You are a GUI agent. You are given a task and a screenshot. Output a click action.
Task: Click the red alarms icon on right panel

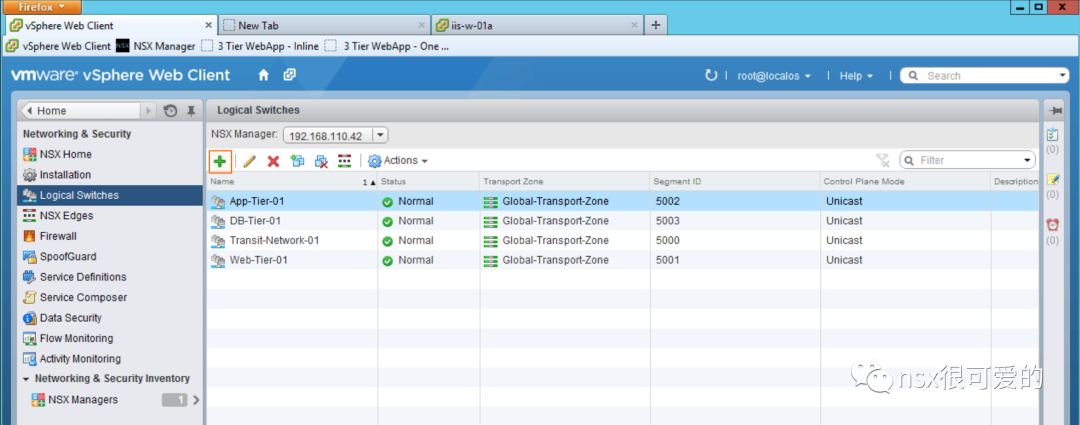pos(1052,225)
